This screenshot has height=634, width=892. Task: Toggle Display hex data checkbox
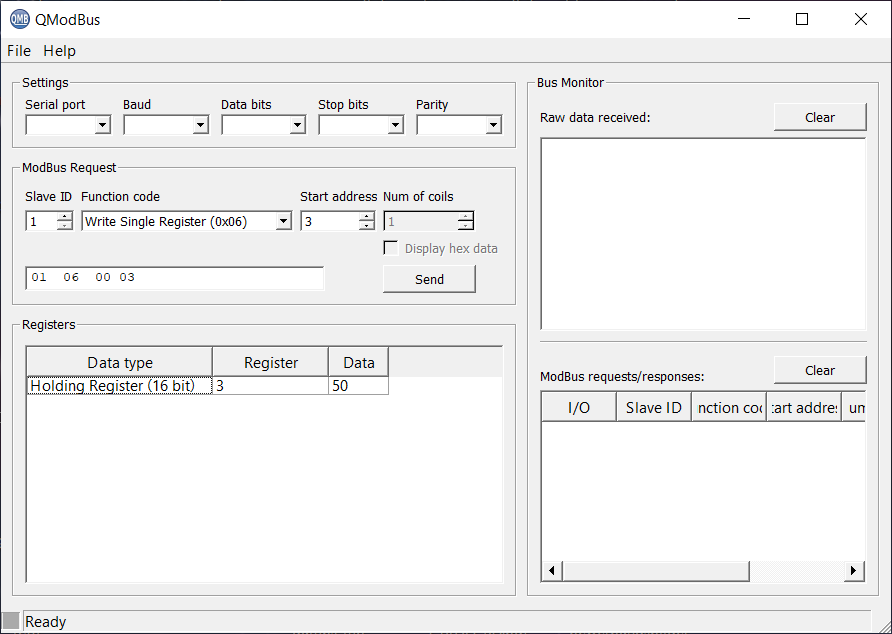pos(391,248)
